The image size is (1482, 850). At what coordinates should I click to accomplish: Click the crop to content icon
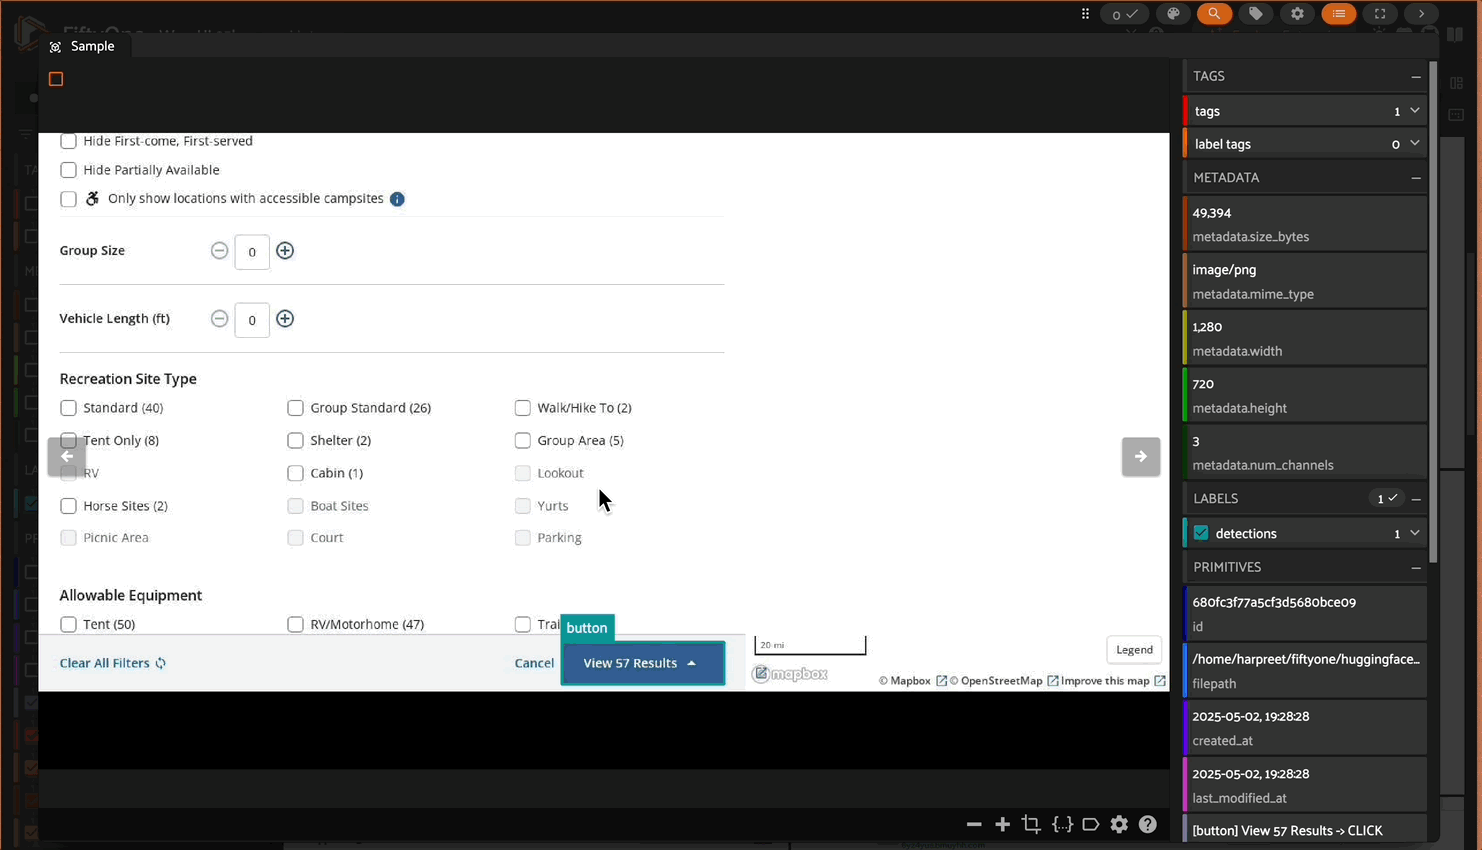(1031, 824)
